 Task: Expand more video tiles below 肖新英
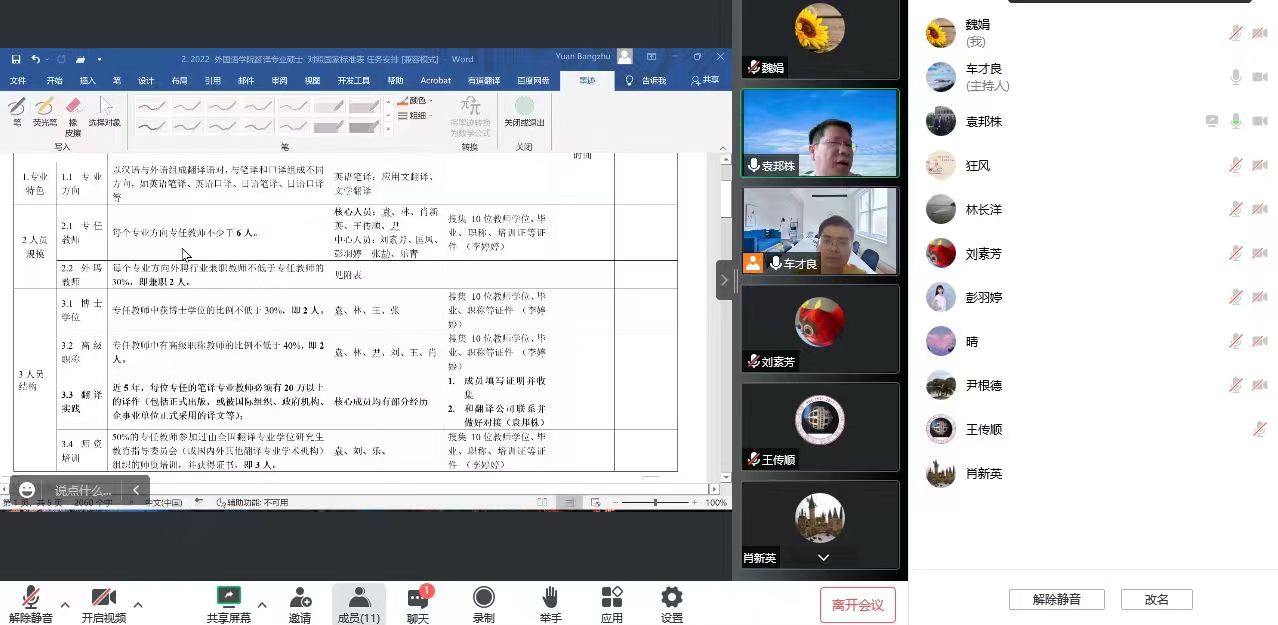(x=823, y=557)
